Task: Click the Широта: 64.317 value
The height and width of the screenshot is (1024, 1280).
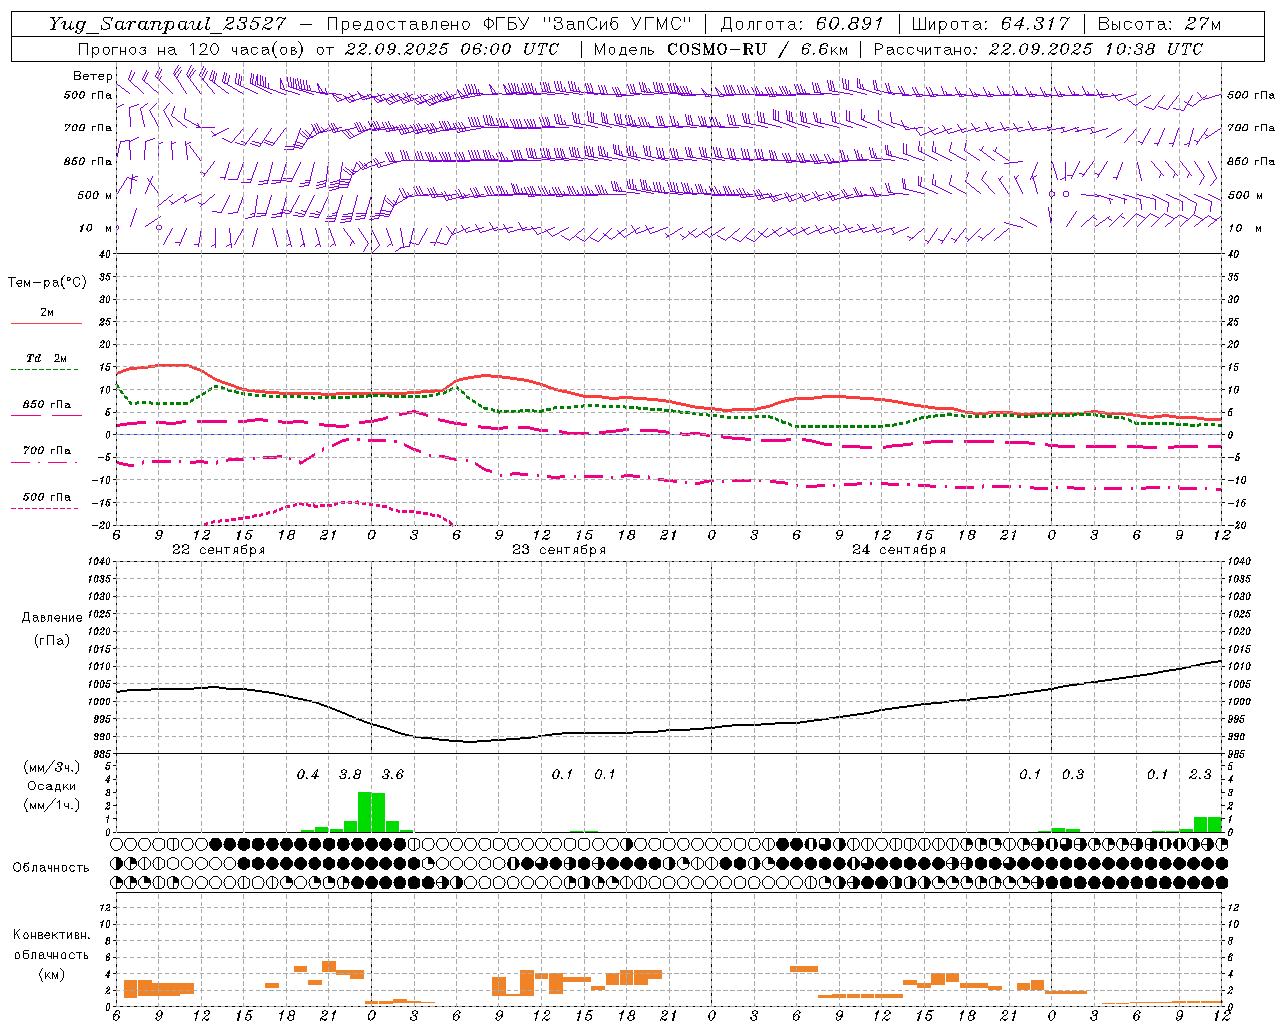Action: point(989,24)
